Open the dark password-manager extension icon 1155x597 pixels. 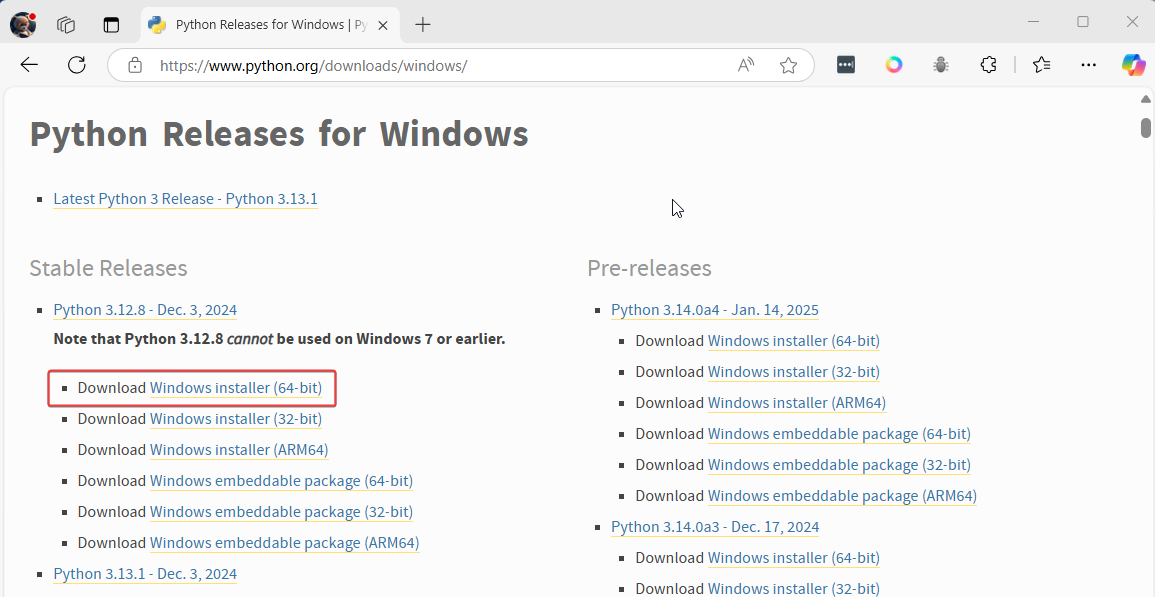tap(846, 65)
